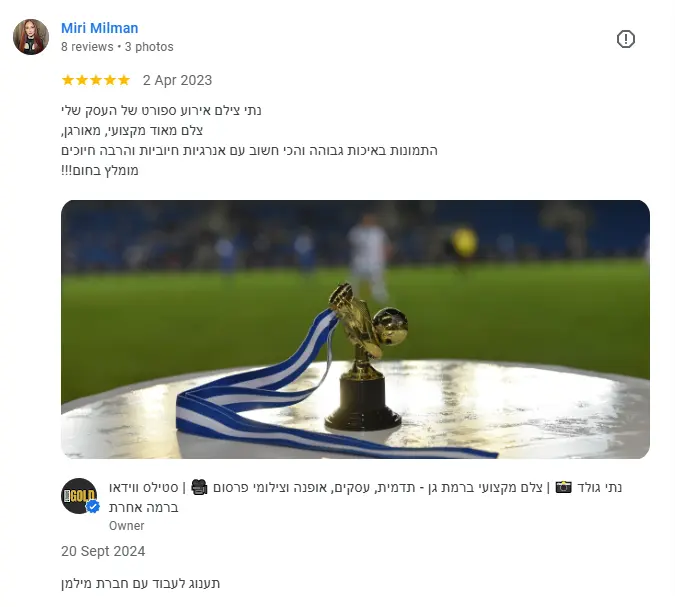
Task: Click the first line of review text
Action: click(161, 111)
